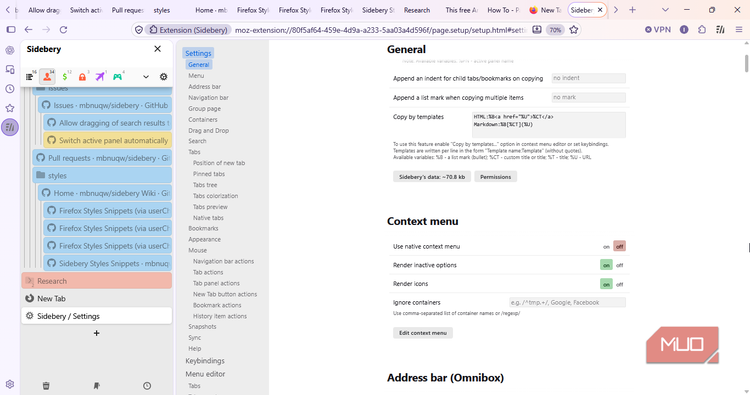The image size is (750, 395).
Task: Click the Permissions button
Action: pyautogui.click(x=496, y=177)
